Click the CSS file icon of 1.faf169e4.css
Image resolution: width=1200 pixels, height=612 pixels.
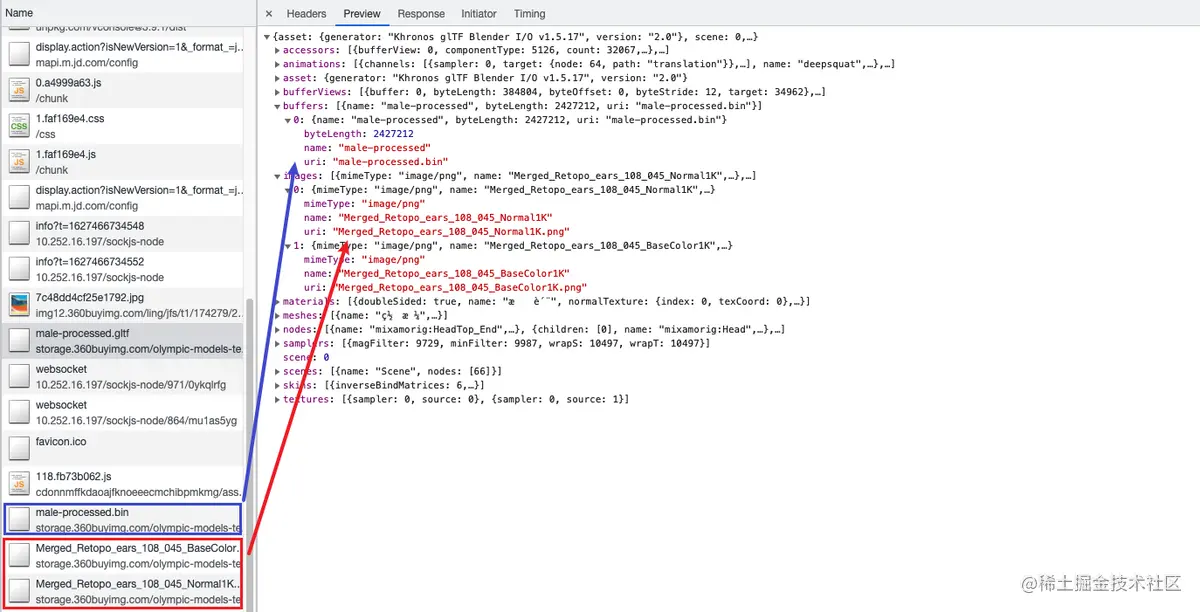(19, 126)
